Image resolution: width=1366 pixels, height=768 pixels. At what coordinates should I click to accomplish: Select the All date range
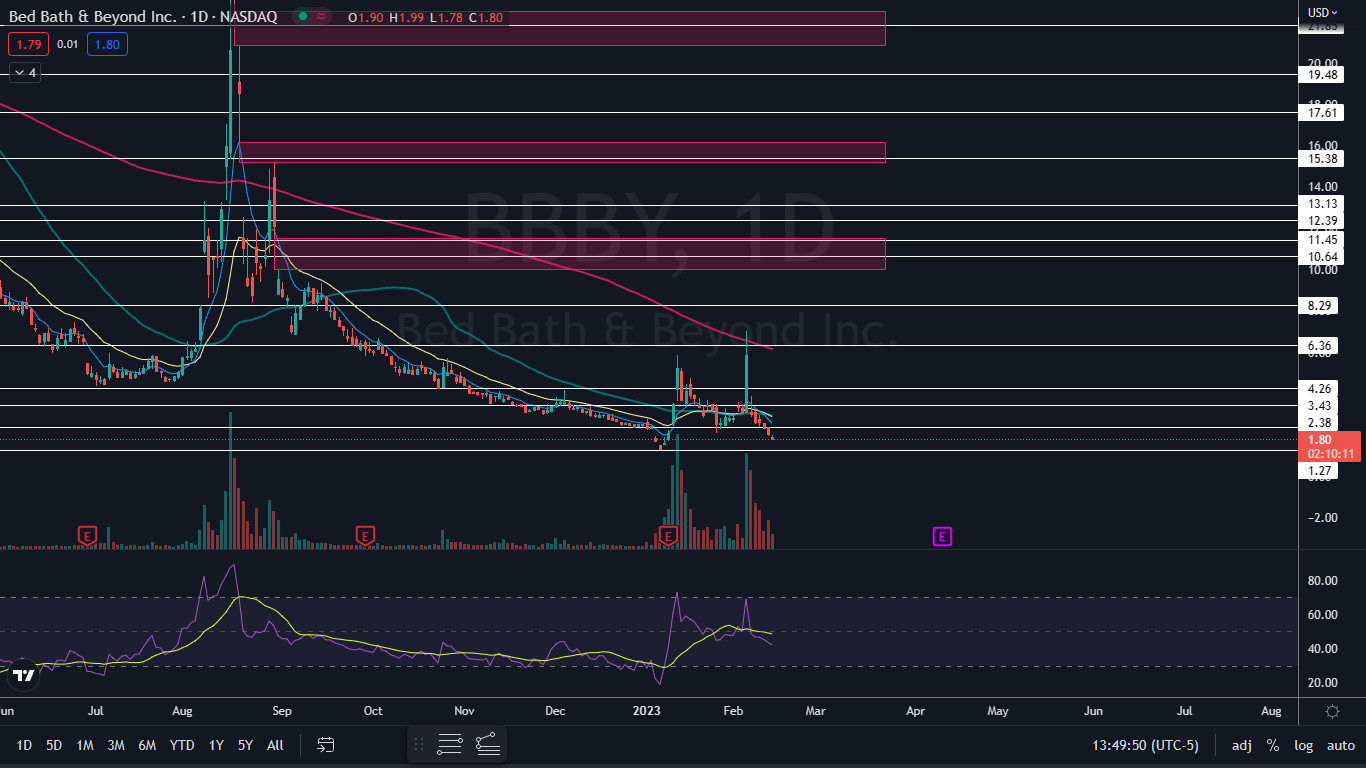click(x=276, y=745)
